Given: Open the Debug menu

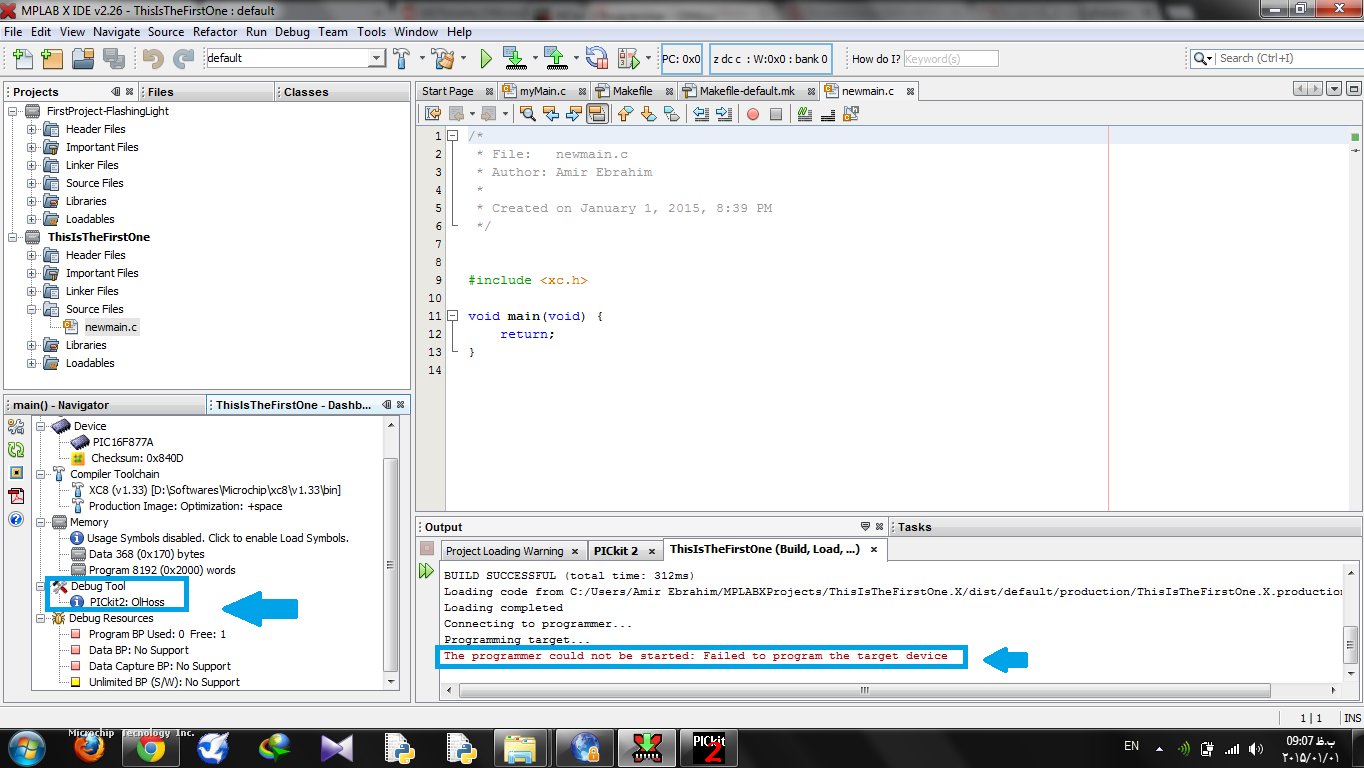Looking at the screenshot, I should 292,32.
